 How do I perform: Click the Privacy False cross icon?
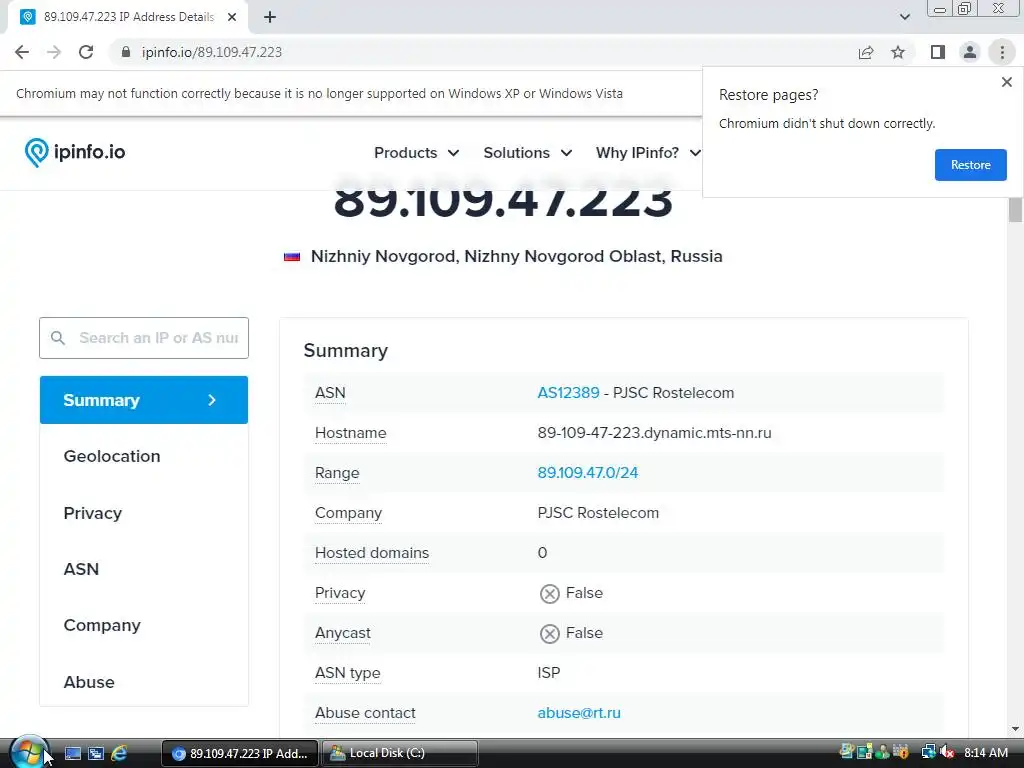(x=550, y=594)
